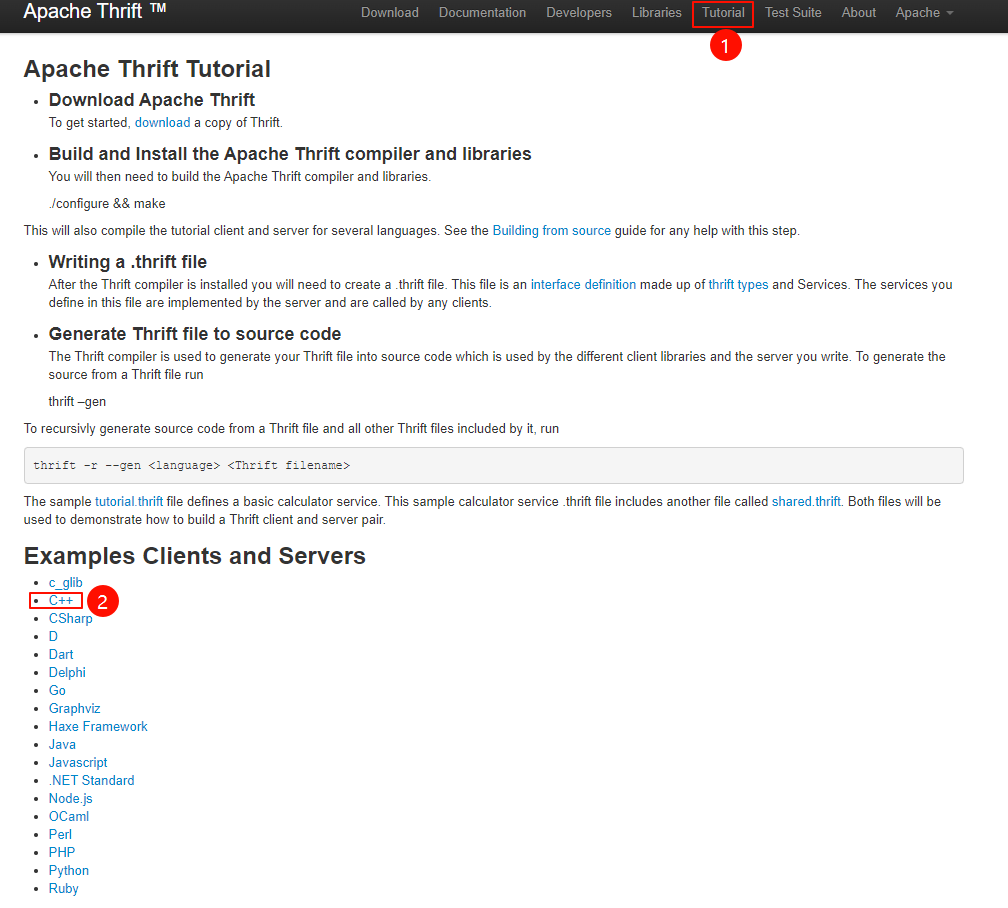Open the PHP example link
This screenshot has width=1008, height=908.
click(x=62, y=853)
